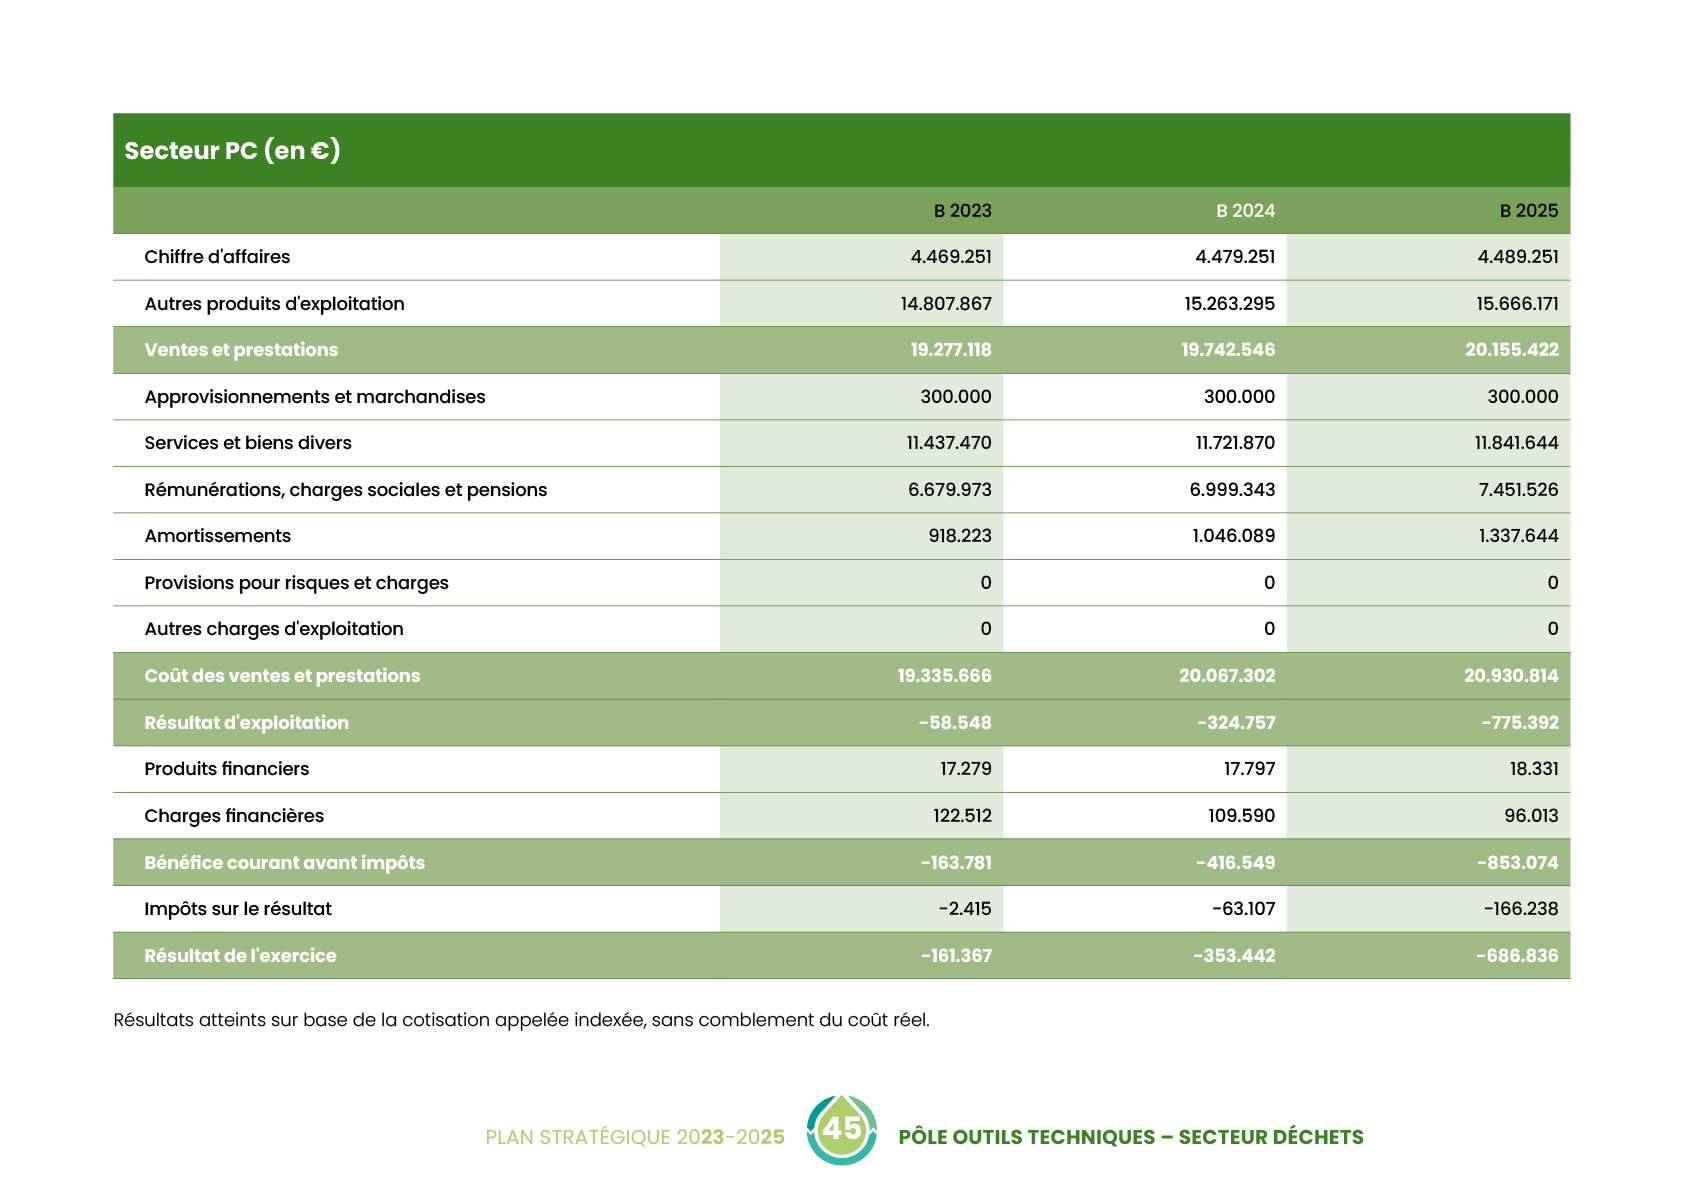Select the 'Services et biens divers' row label
This screenshot has width=1684, height=1191.
(x=248, y=443)
